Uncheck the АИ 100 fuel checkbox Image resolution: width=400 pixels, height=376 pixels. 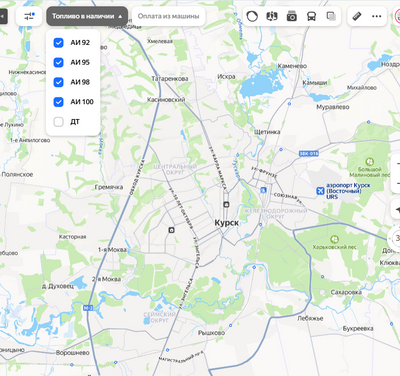pyautogui.click(x=58, y=102)
